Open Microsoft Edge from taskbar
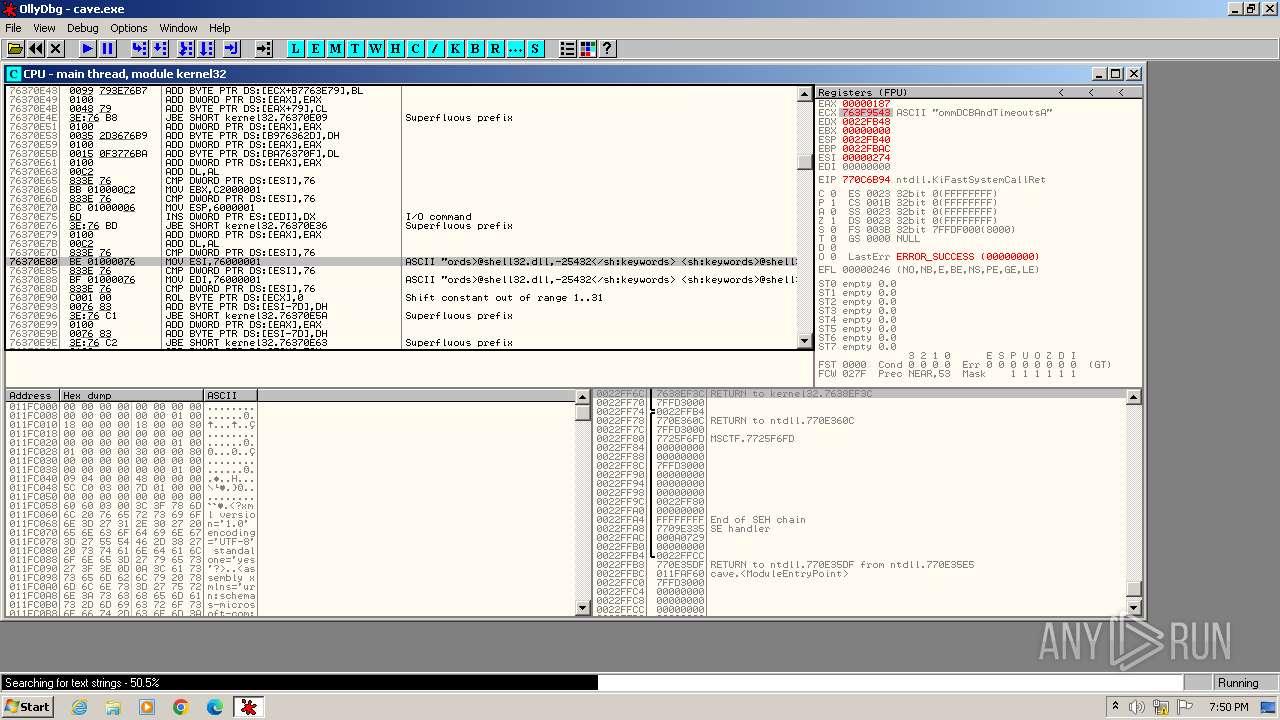This screenshot has height=720, width=1280. click(x=214, y=707)
